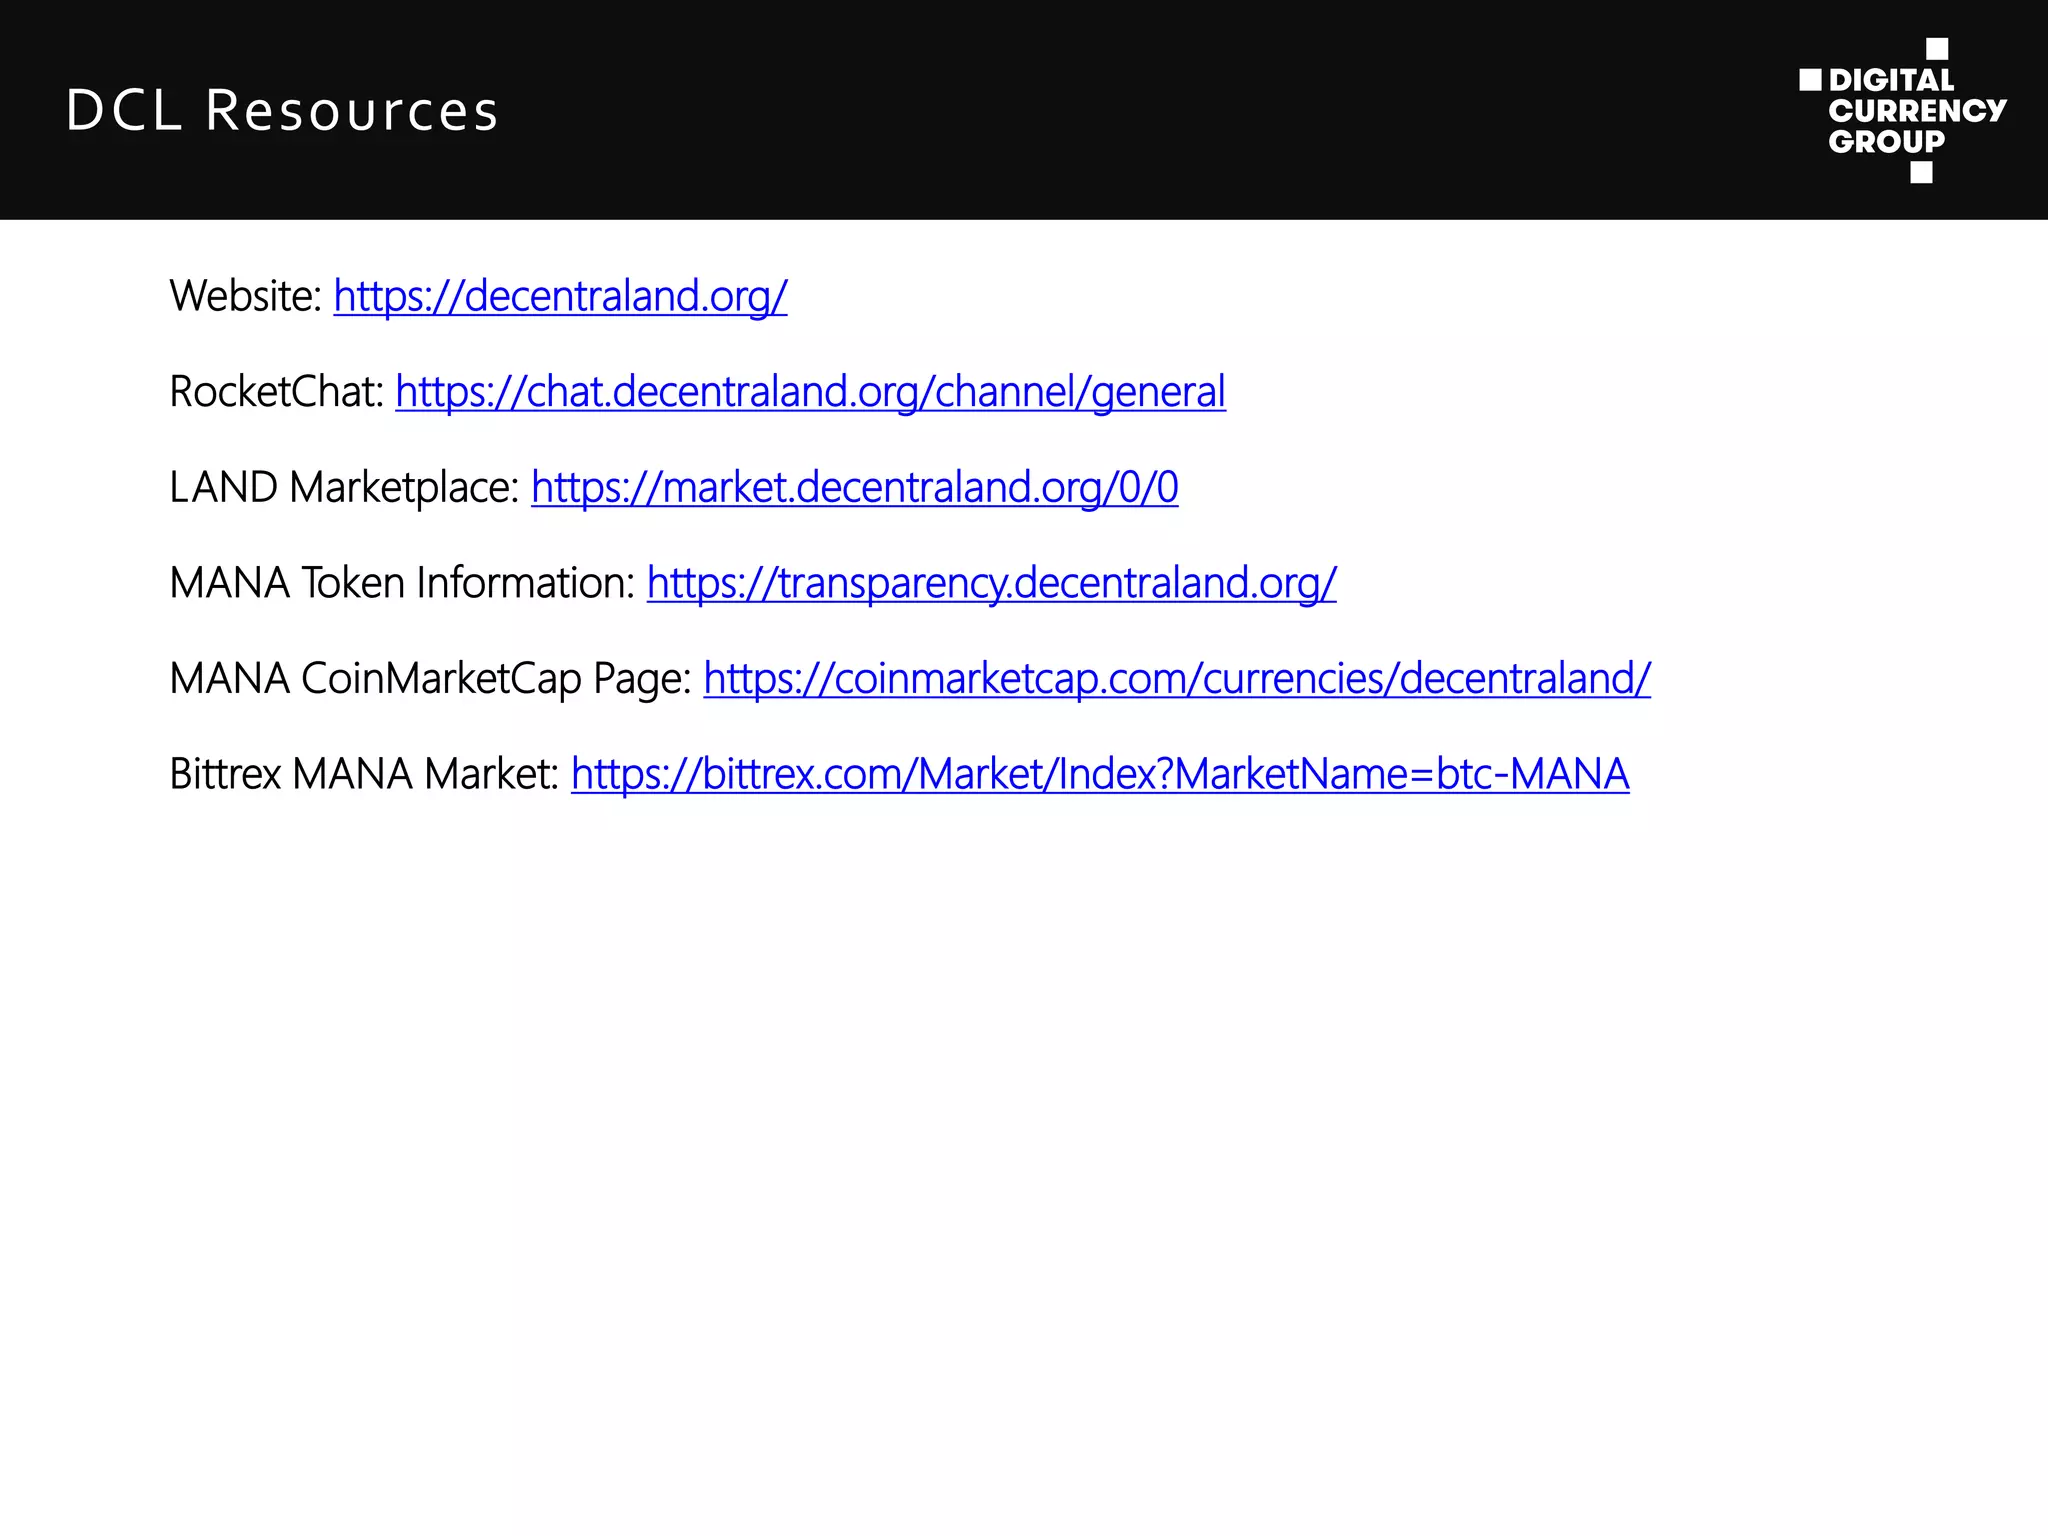Select the 'RocketChat:' label text
Screen dimensions: 2048x1536
(x=277, y=392)
